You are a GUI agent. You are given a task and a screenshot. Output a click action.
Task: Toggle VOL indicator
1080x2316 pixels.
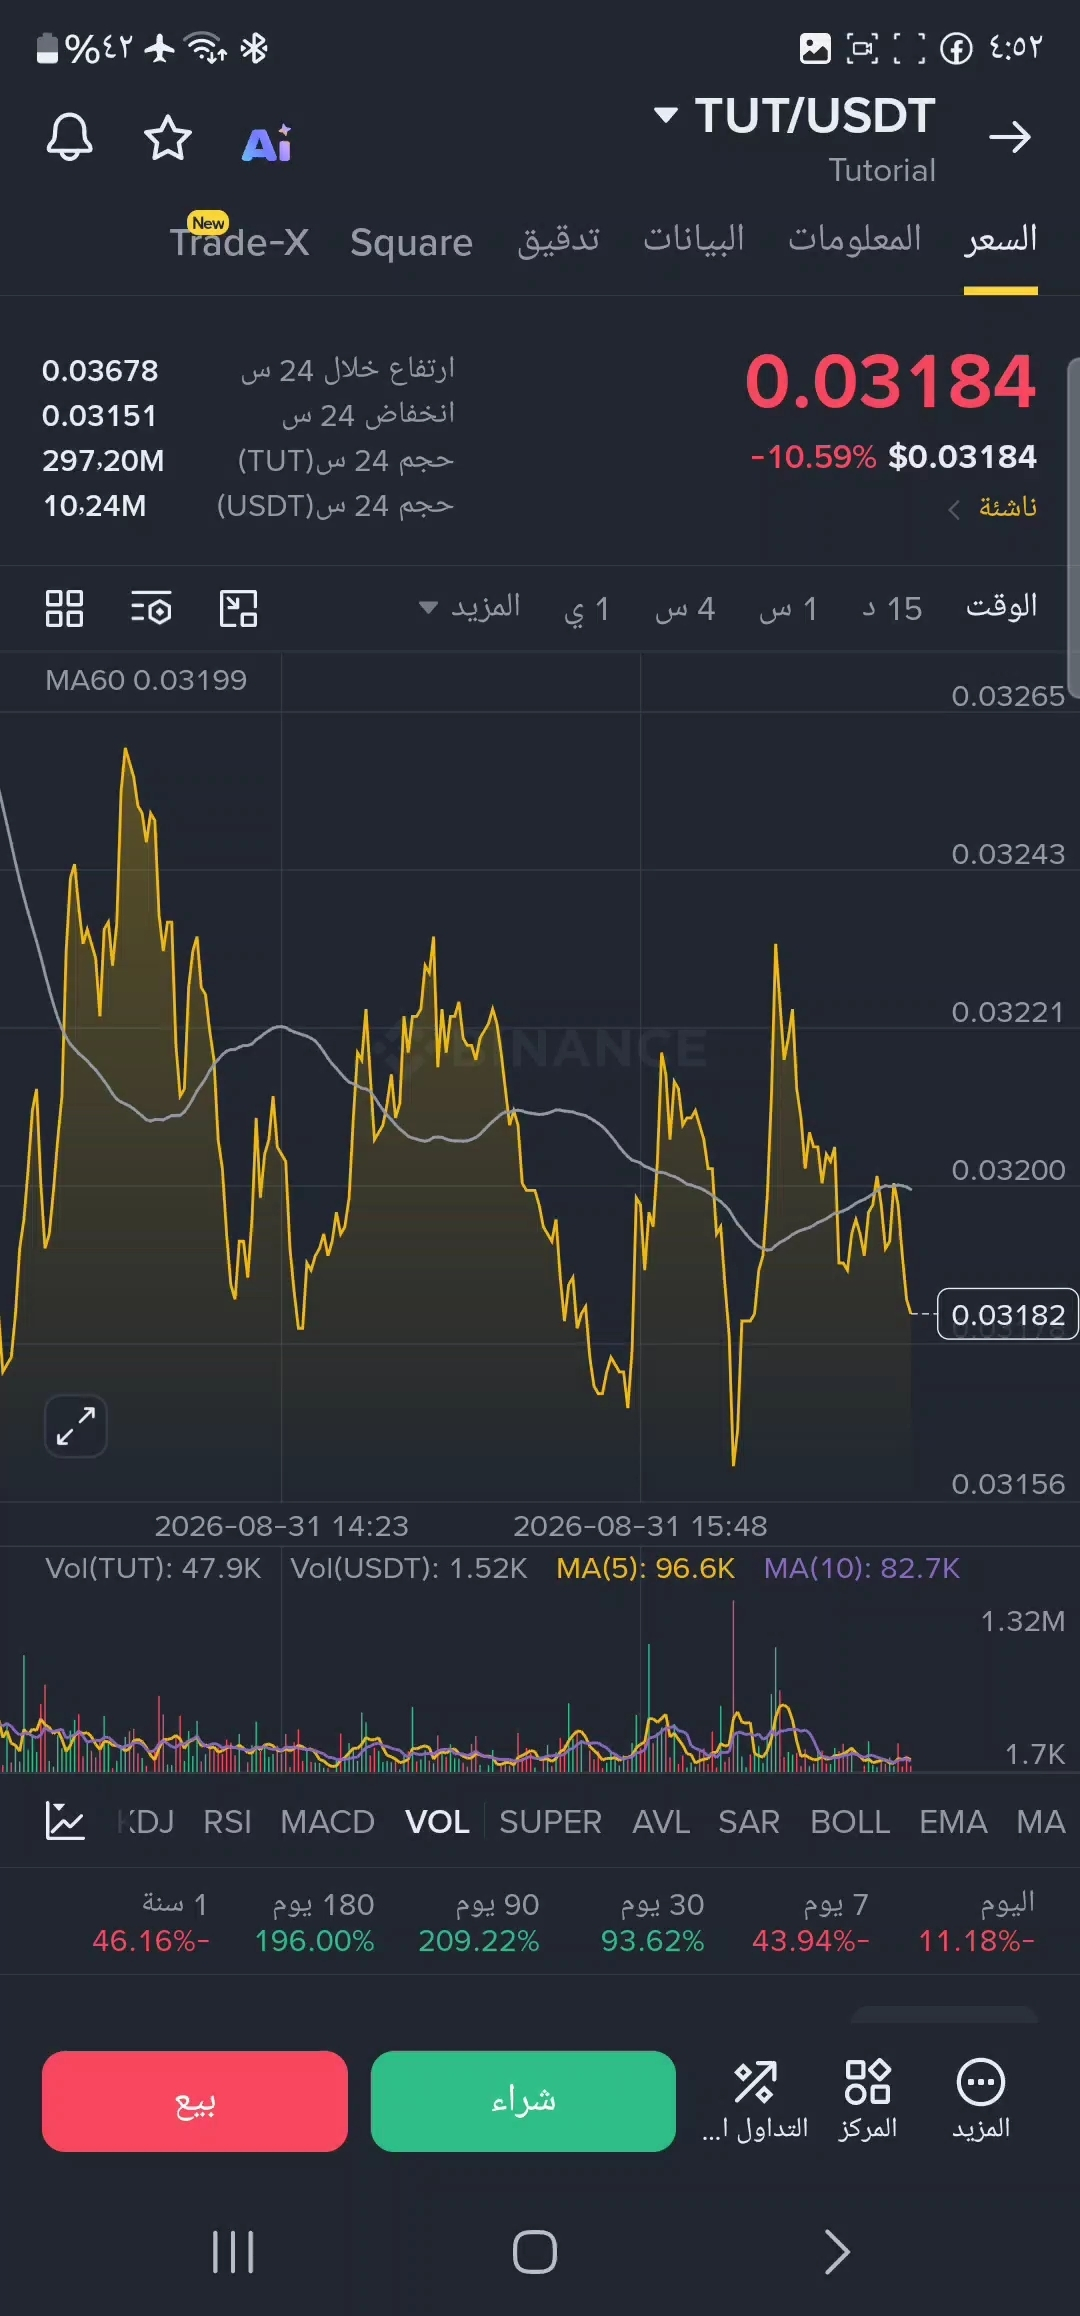tap(438, 1822)
